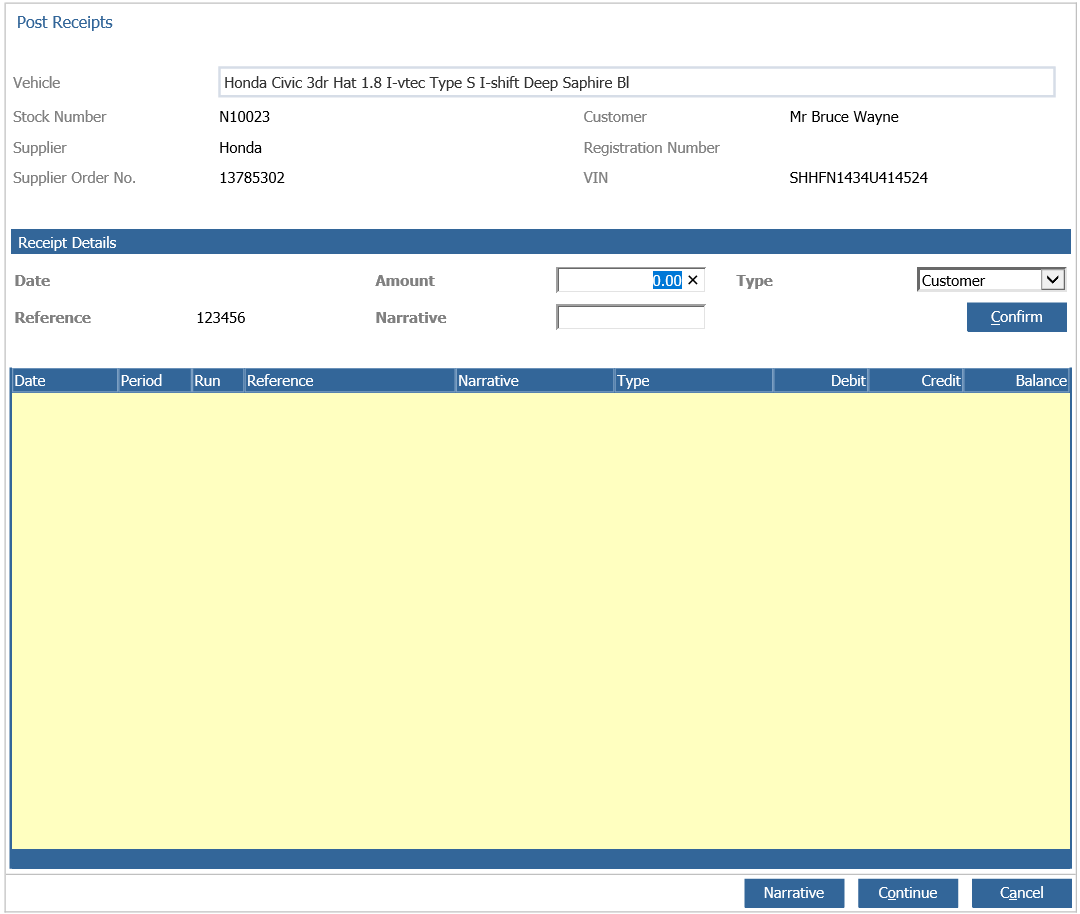Image resolution: width=1080 pixels, height=914 pixels.
Task: Click the Reference column header
Action: (278, 380)
